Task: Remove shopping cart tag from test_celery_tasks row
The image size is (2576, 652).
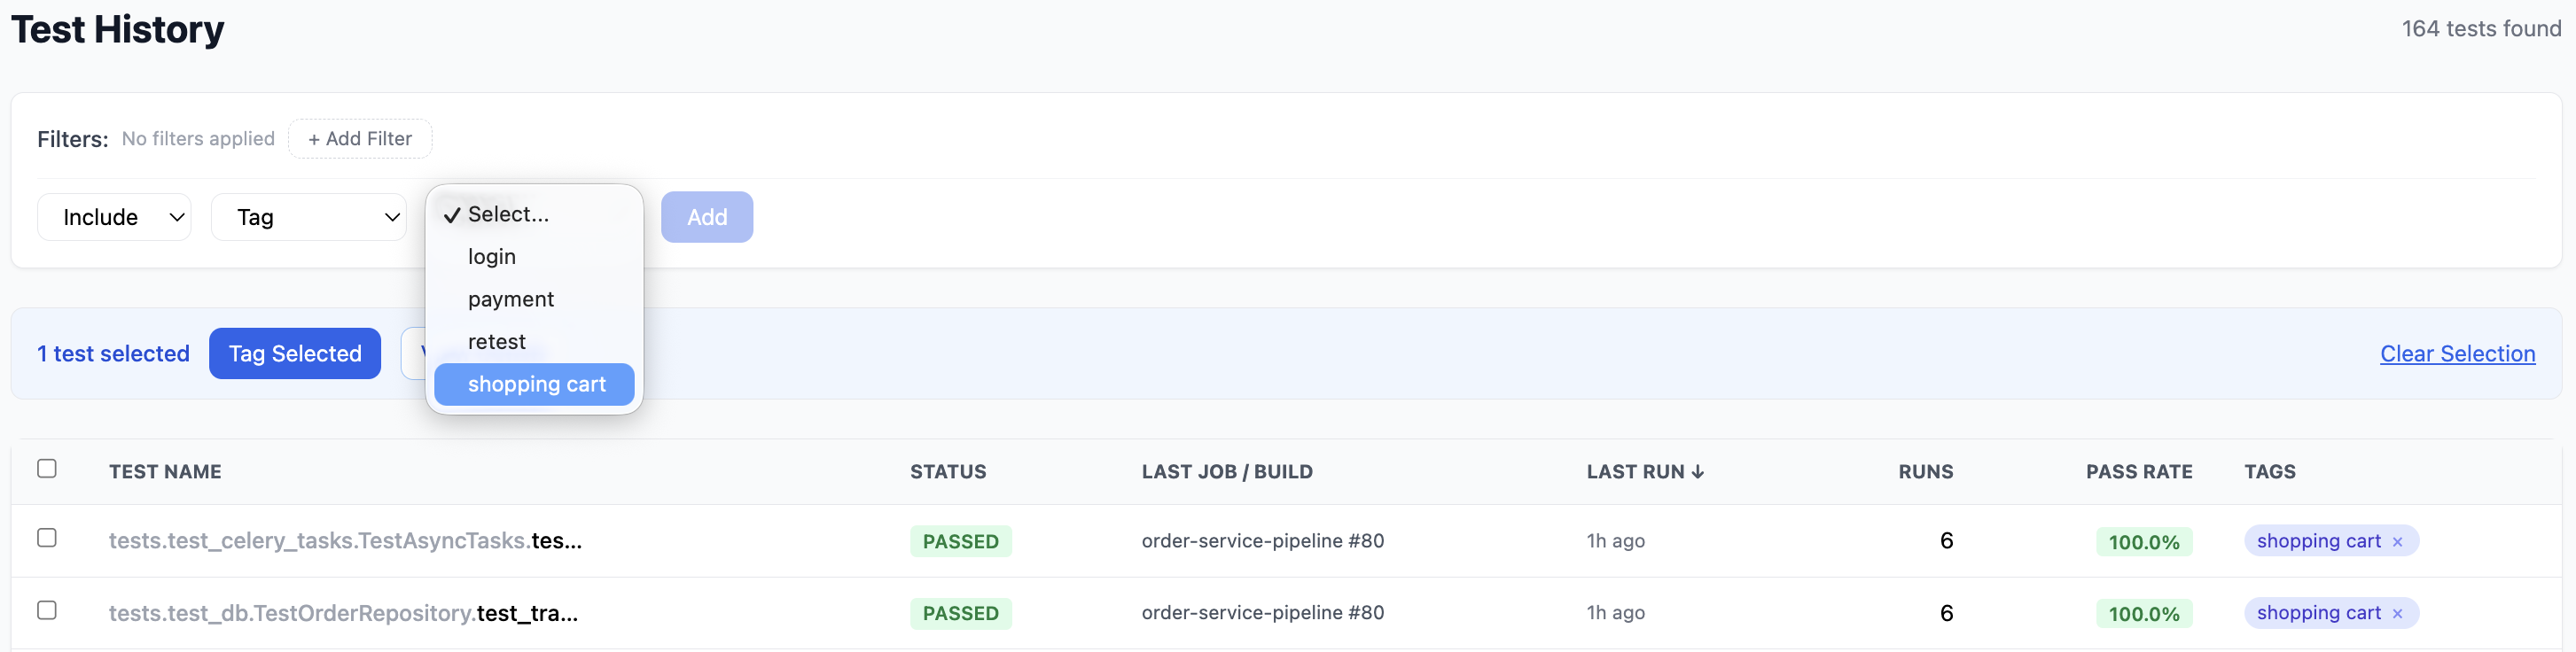Action: [2397, 542]
